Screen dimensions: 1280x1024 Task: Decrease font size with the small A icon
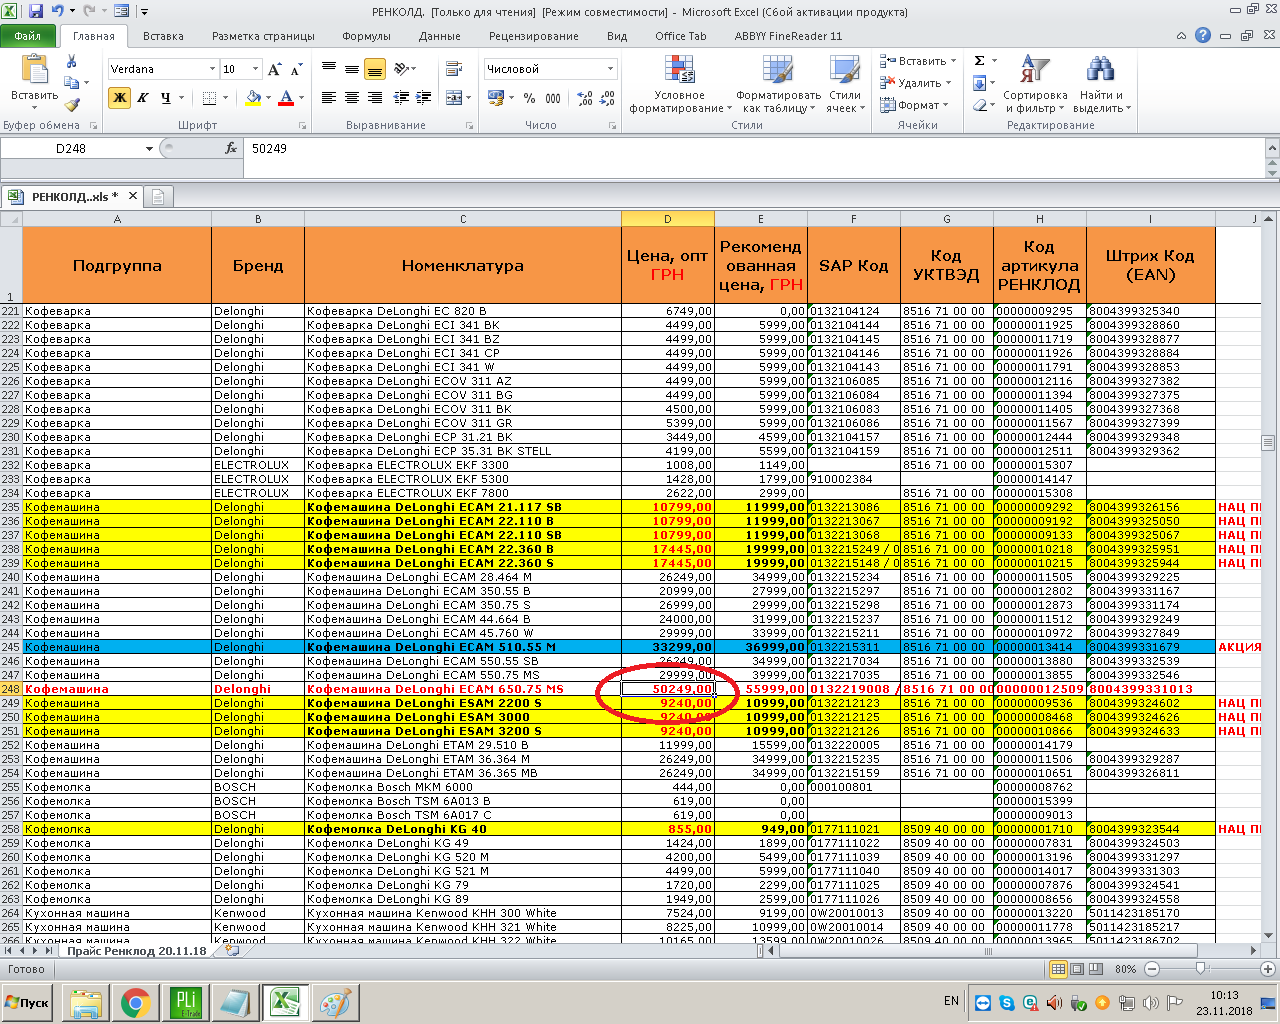pos(296,69)
